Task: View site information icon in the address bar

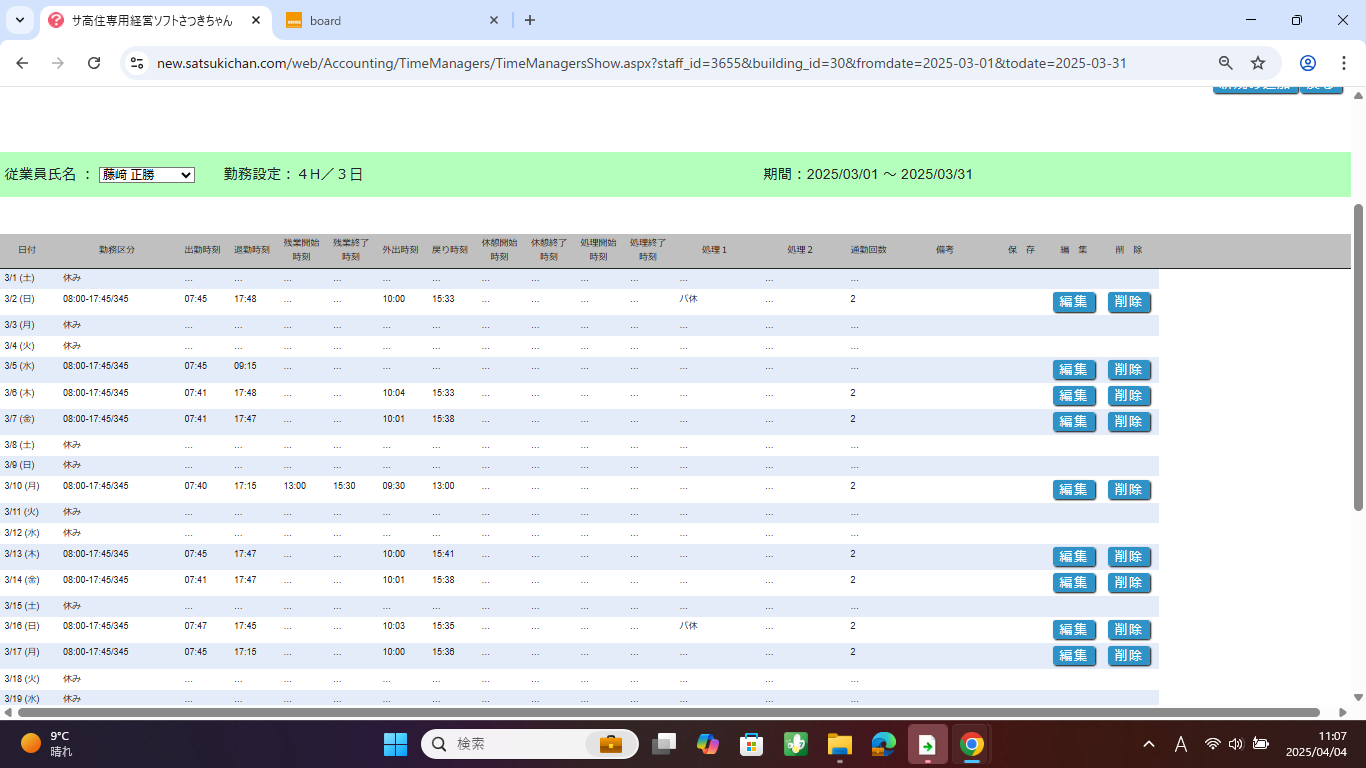Action: click(137, 63)
